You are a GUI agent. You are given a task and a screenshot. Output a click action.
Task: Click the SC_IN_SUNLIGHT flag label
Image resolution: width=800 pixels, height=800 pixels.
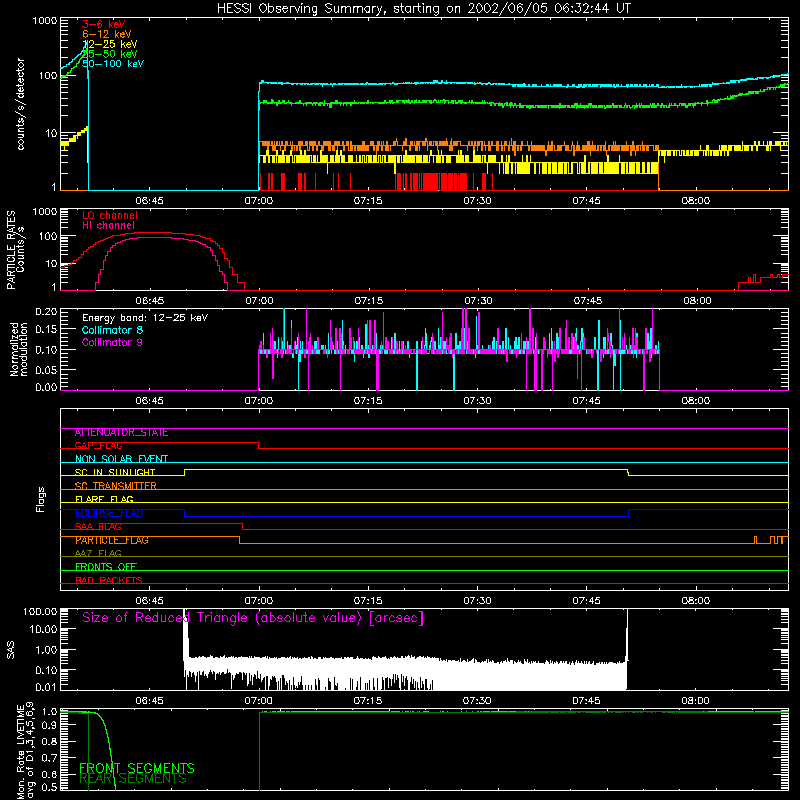[115, 472]
